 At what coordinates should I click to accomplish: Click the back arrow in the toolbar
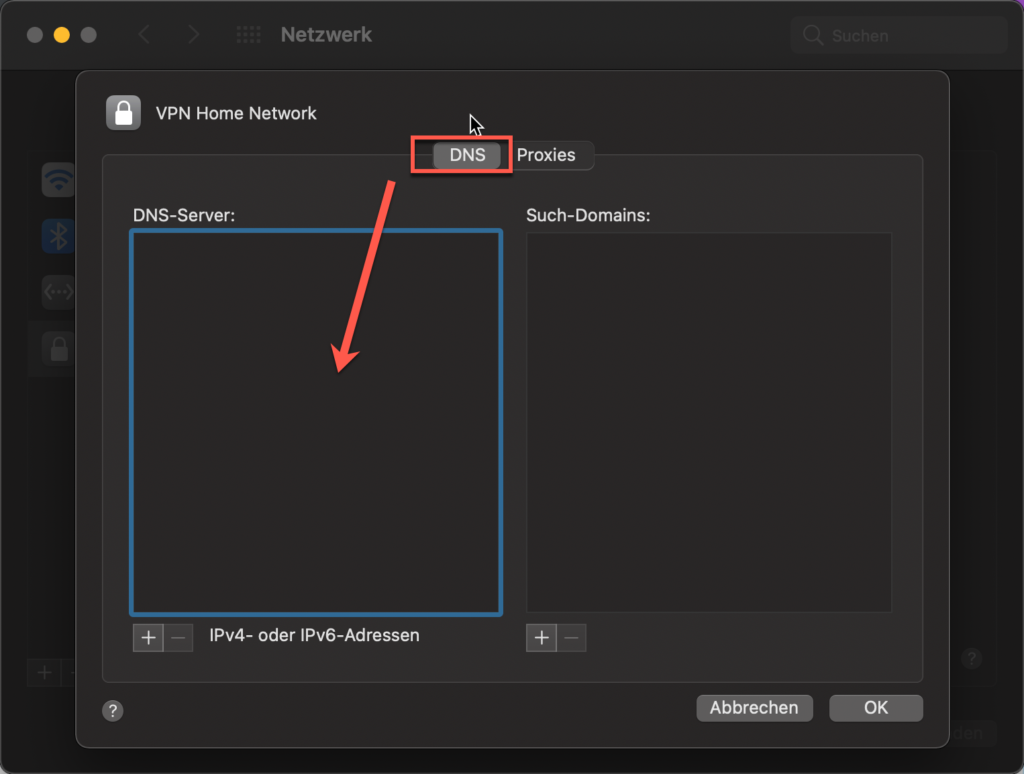pos(143,34)
